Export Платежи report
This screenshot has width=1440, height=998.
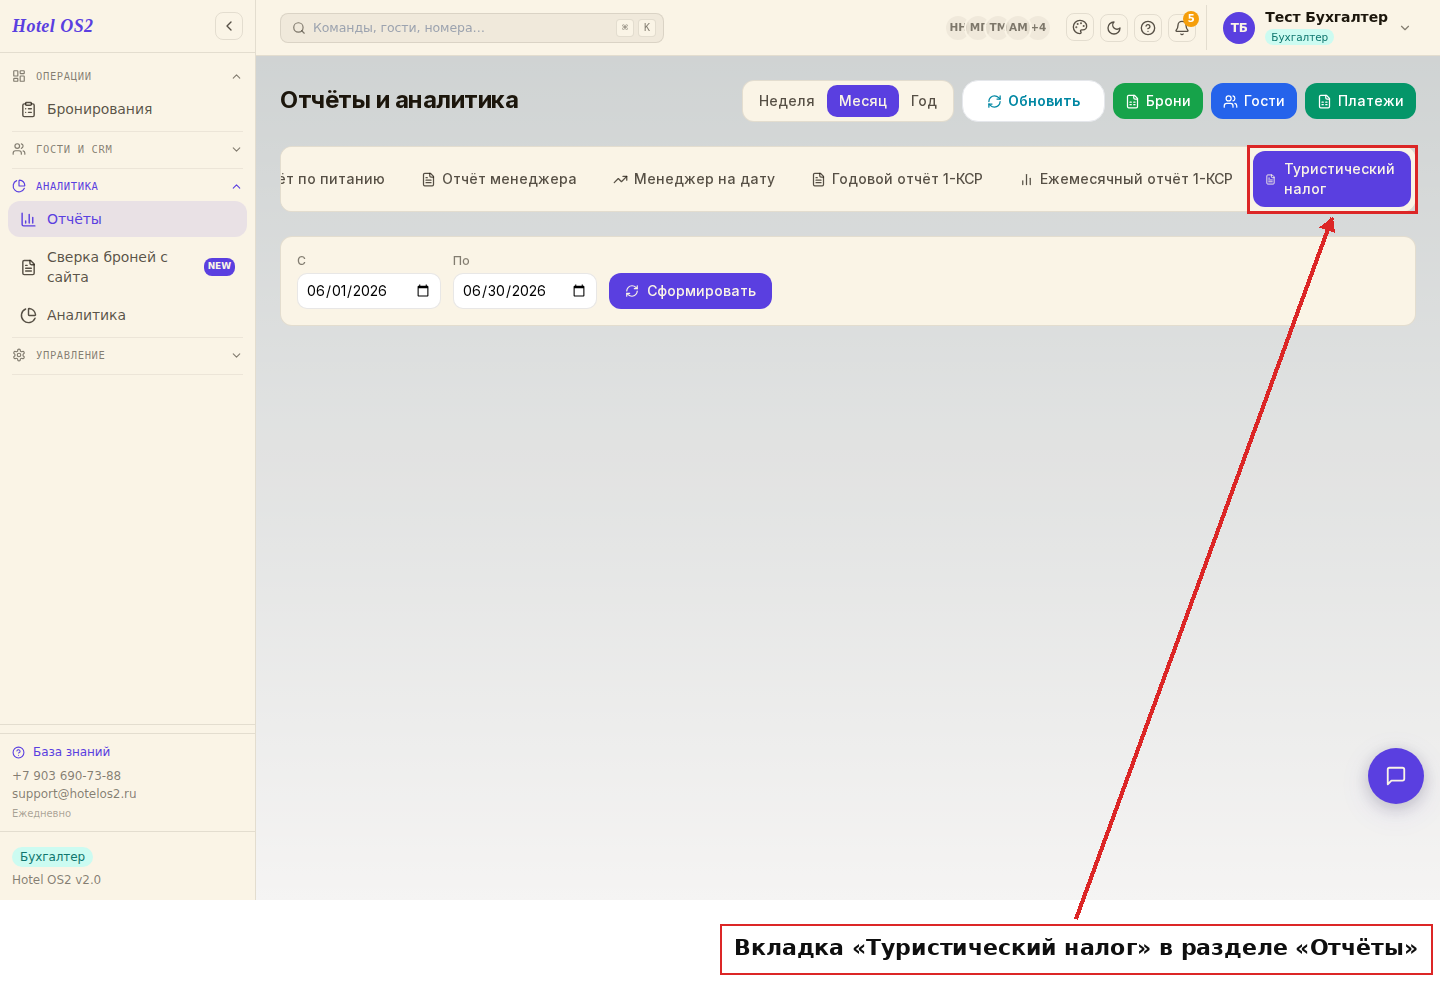pyautogui.click(x=1360, y=101)
